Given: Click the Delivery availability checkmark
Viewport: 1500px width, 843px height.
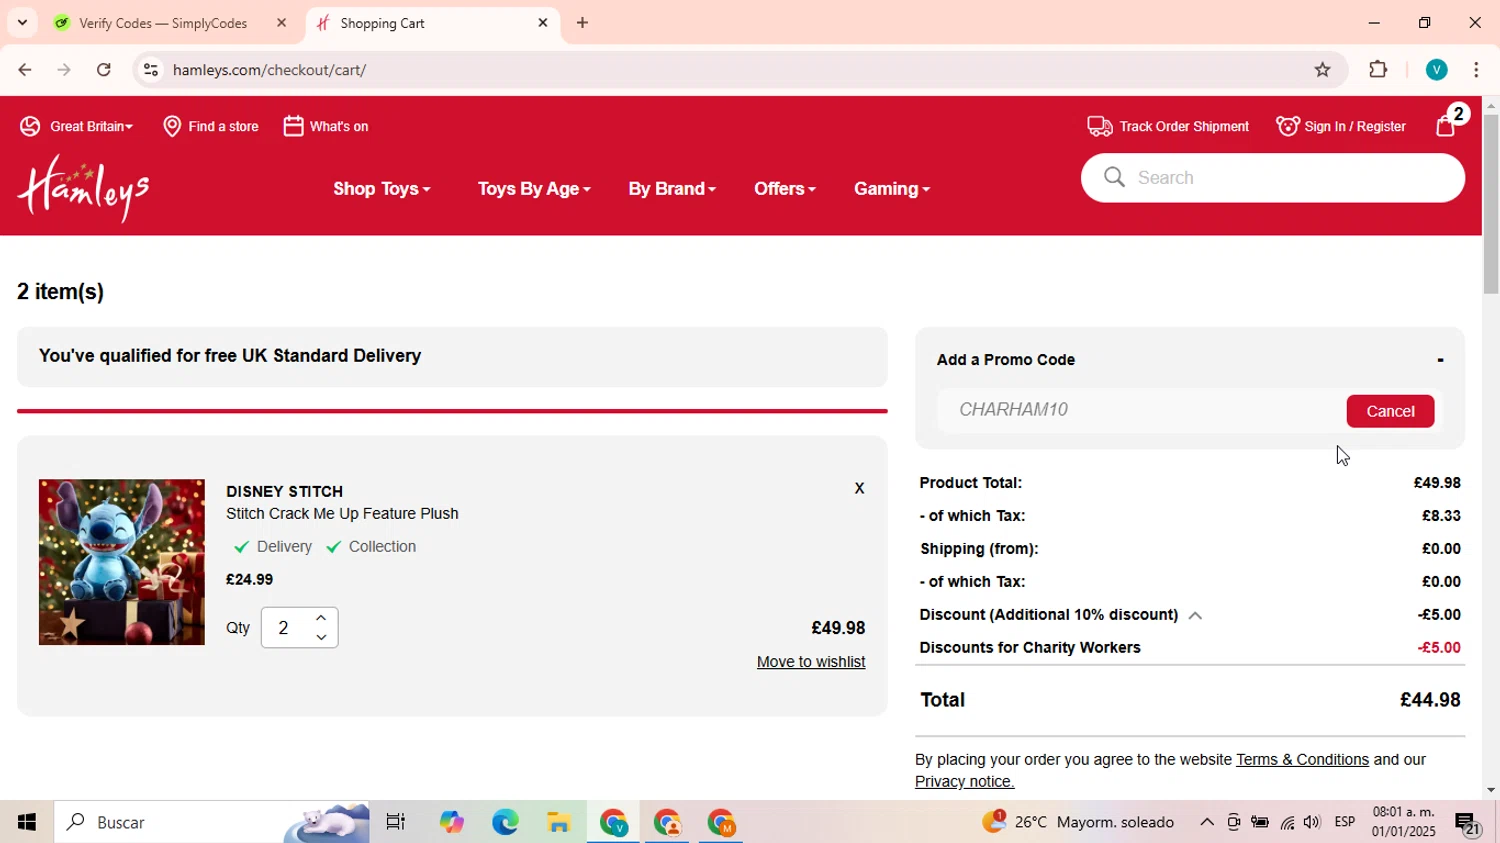Looking at the screenshot, I should [x=241, y=547].
